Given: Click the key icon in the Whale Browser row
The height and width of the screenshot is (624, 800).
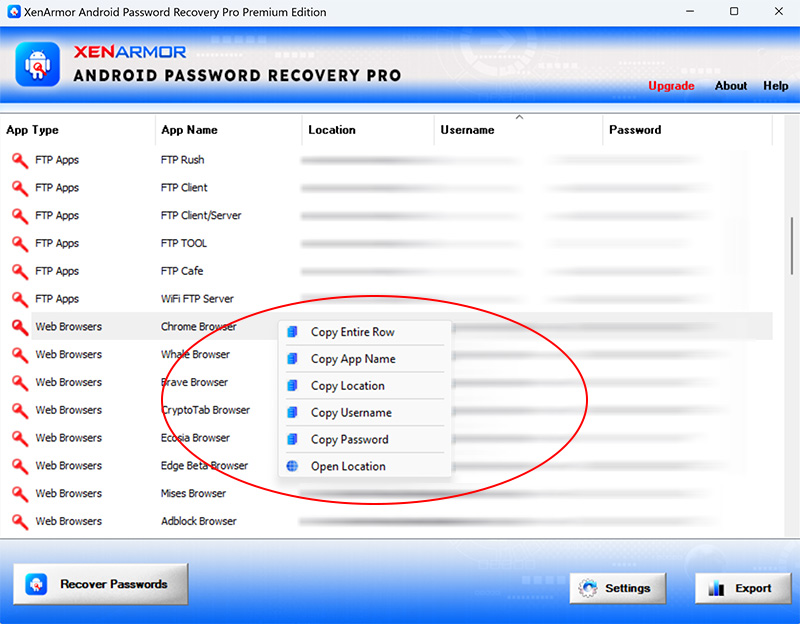Looking at the screenshot, I should (x=20, y=355).
